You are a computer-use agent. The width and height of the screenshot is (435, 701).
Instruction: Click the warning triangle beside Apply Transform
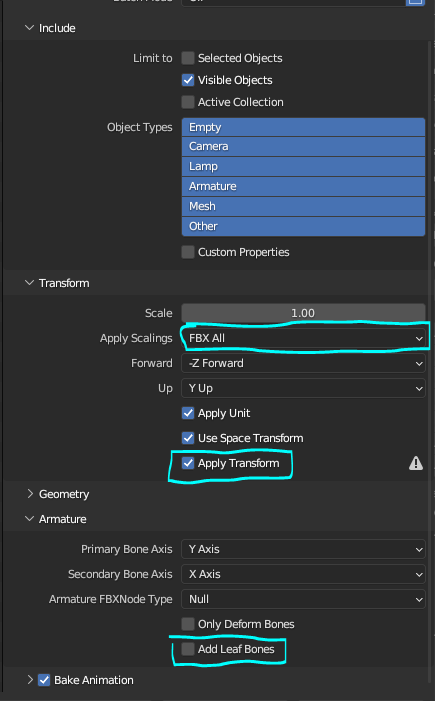[416, 463]
